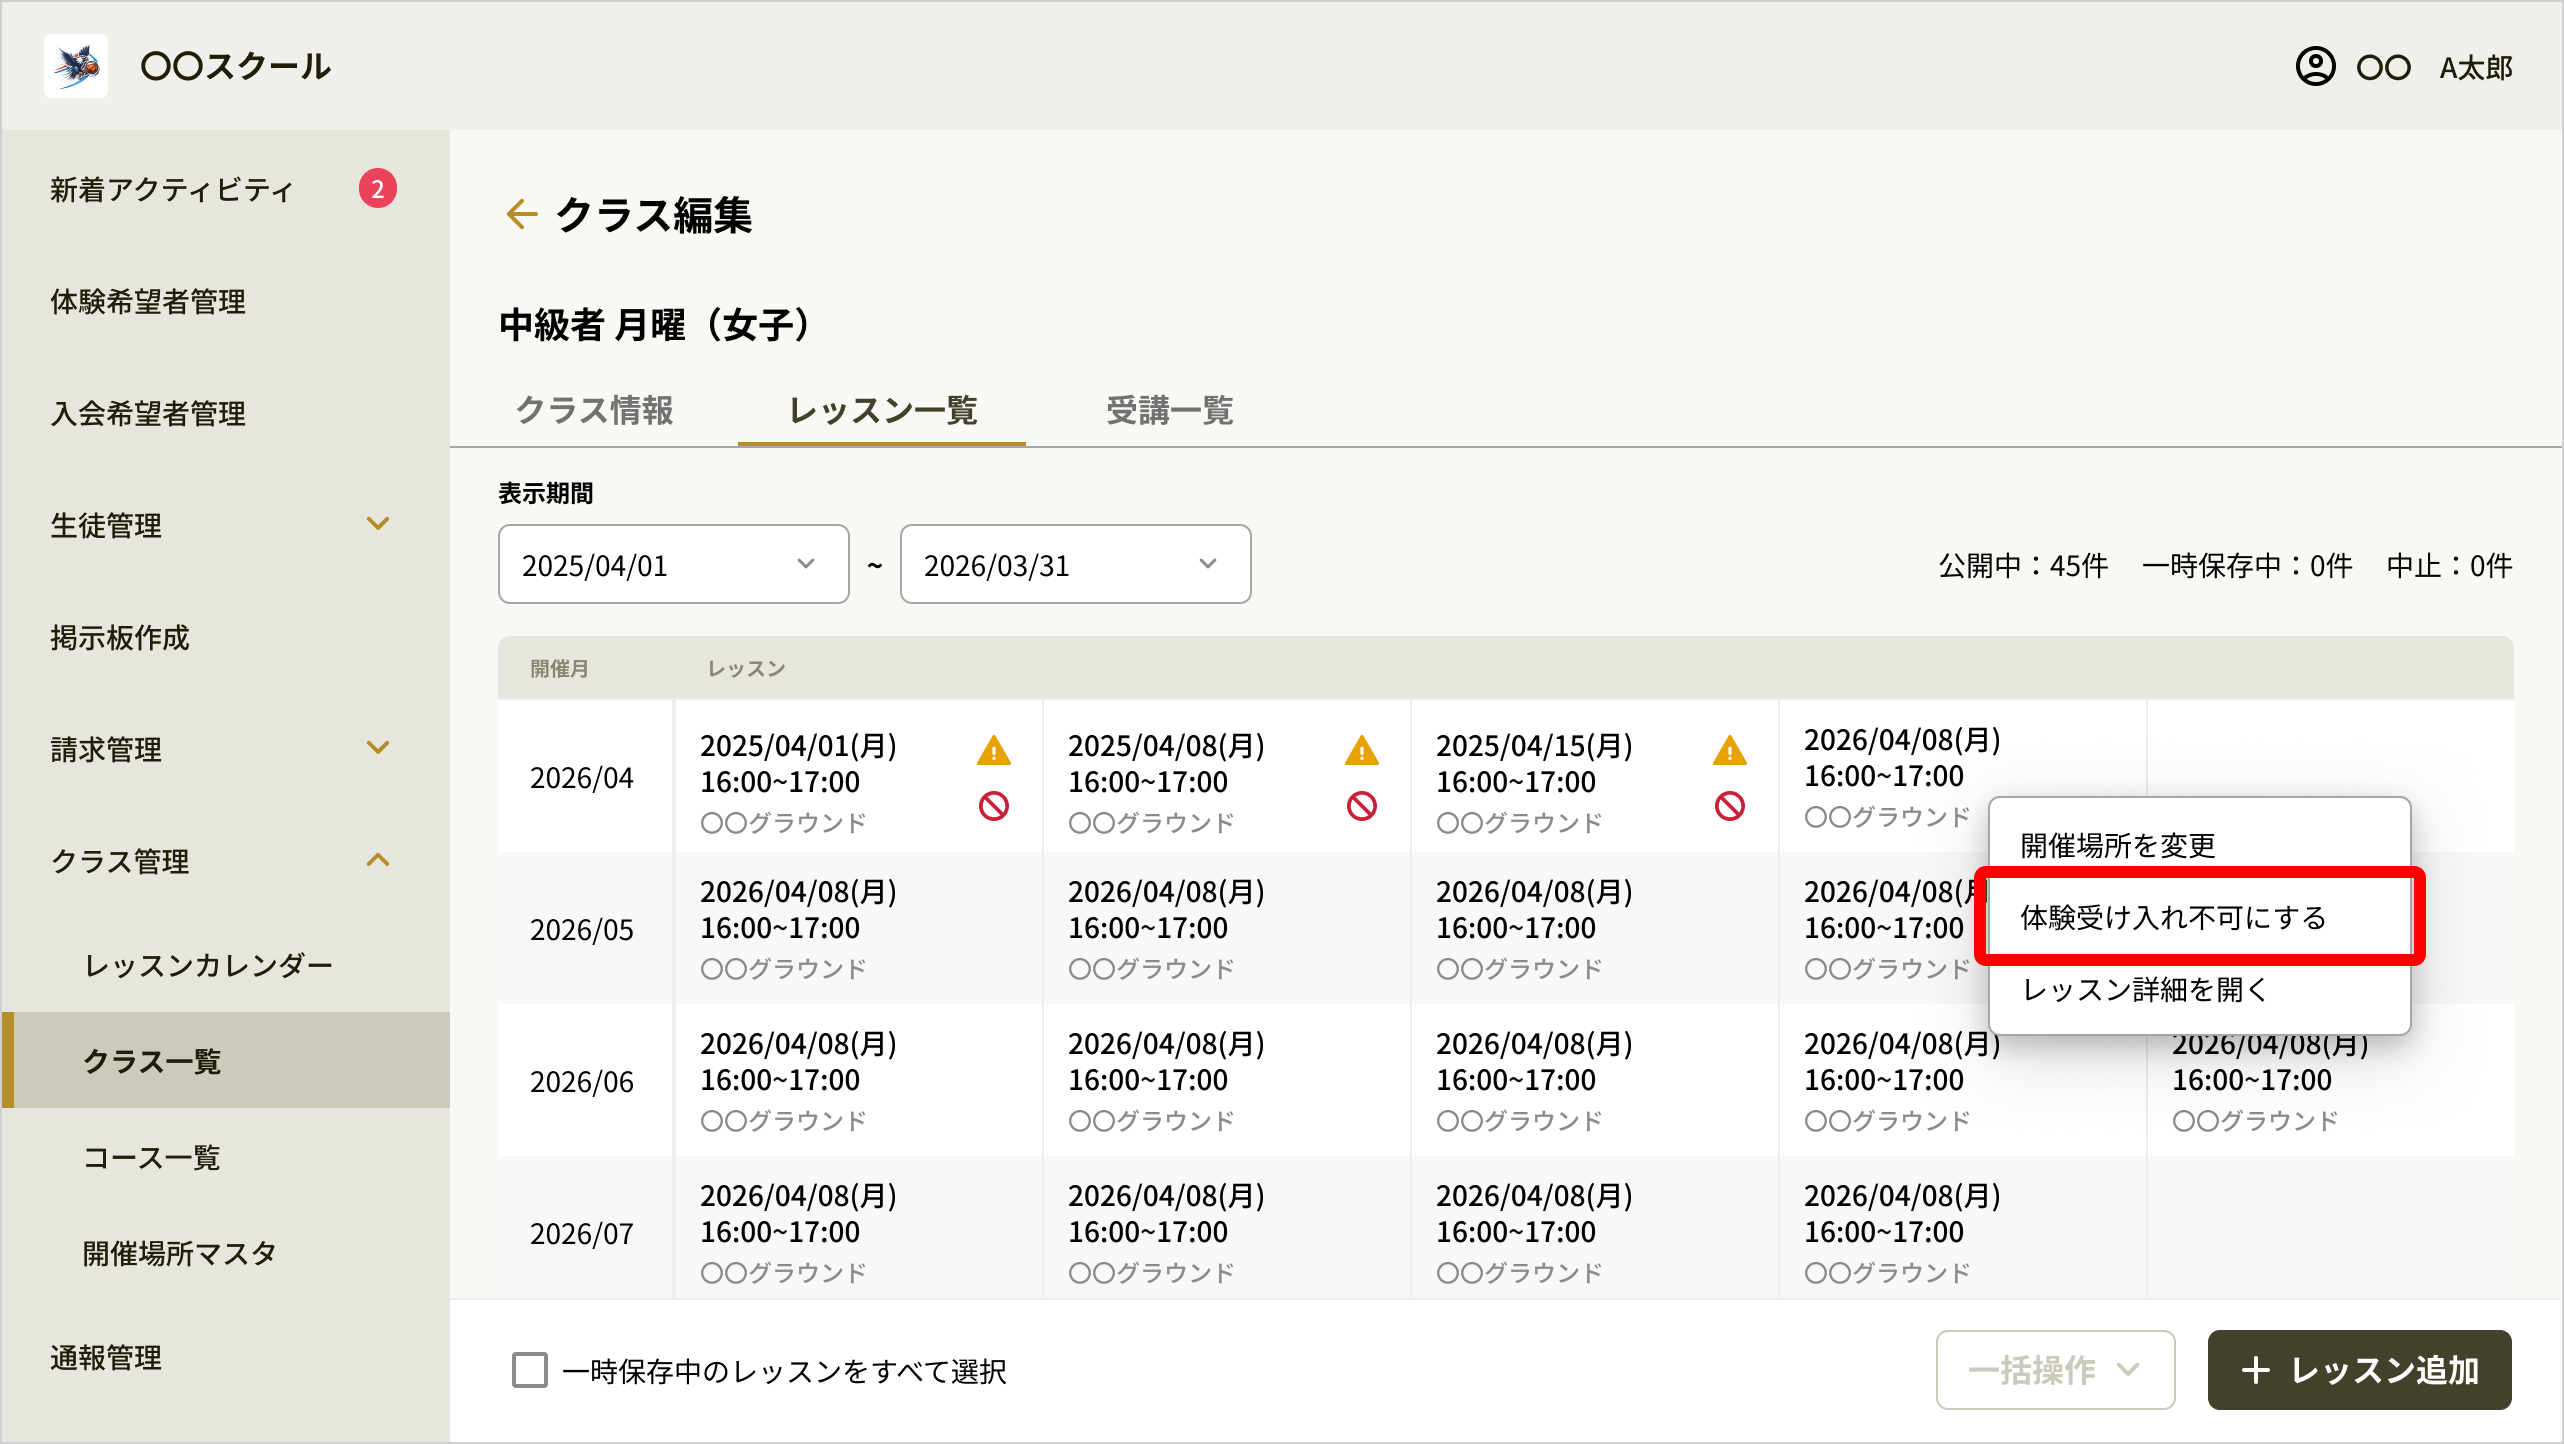Viewport: 2564px width, 1444px height.
Task: Open 掲示板作成 in sidebar
Action: (x=120, y=637)
